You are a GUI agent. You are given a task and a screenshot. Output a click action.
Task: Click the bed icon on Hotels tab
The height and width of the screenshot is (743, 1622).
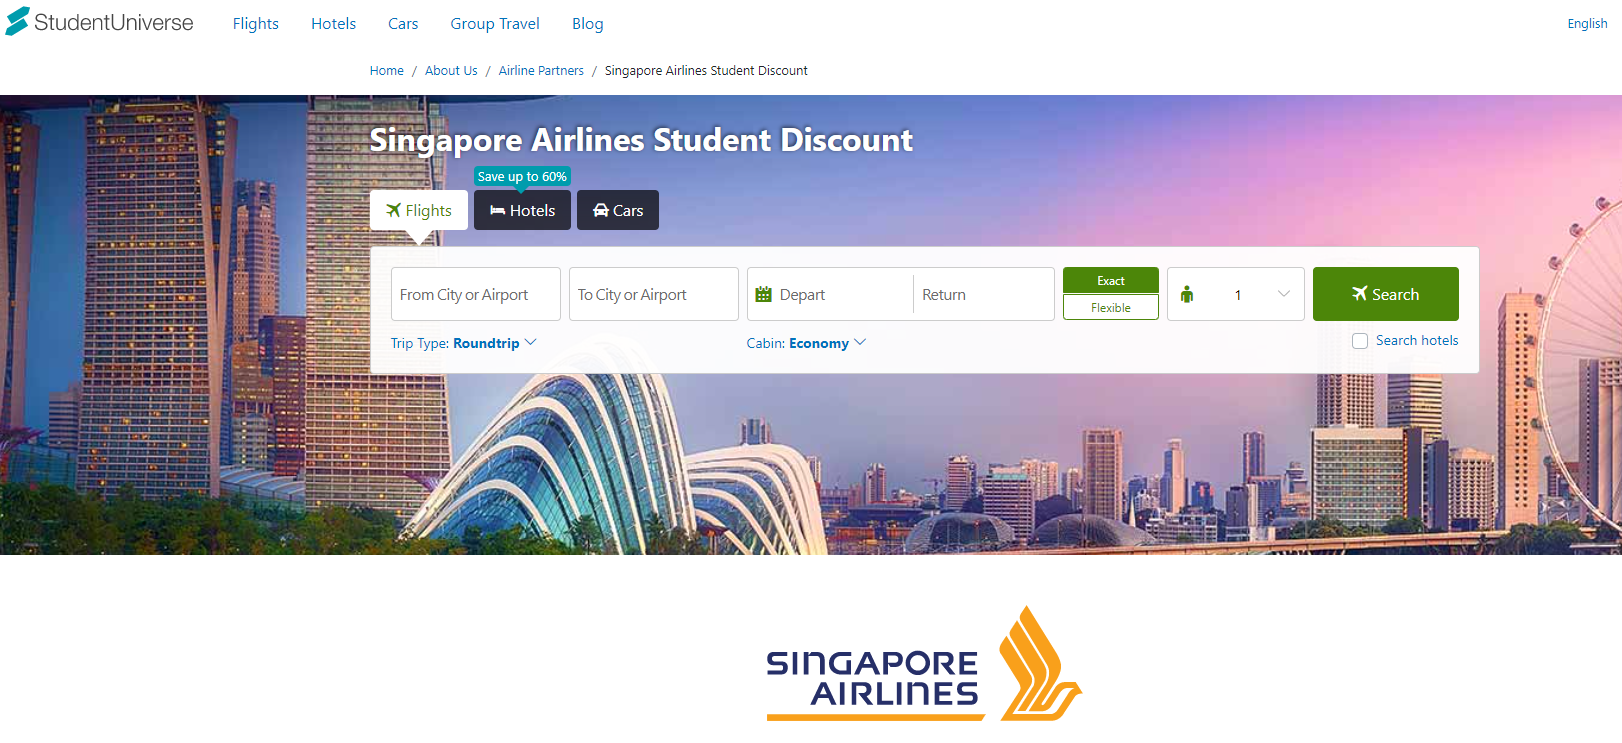tap(497, 210)
